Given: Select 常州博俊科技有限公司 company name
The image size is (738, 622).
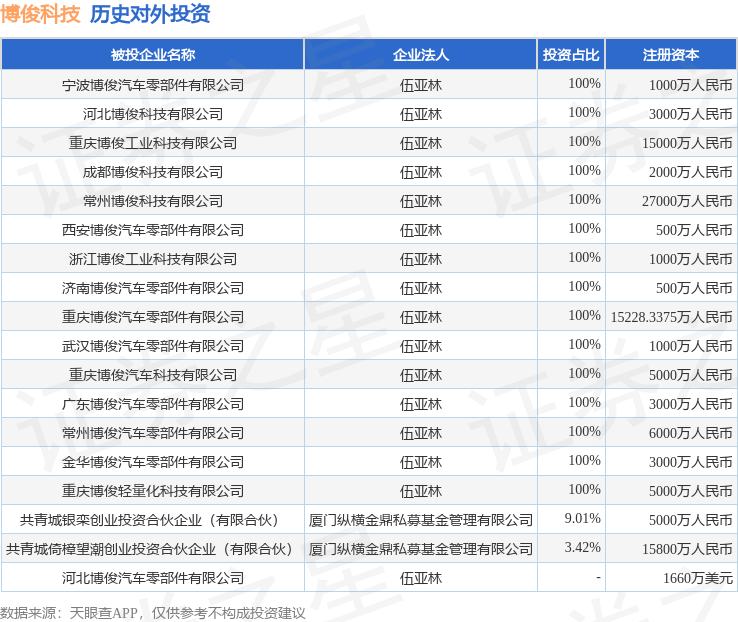Looking at the screenshot, I should click(x=153, y=201).
